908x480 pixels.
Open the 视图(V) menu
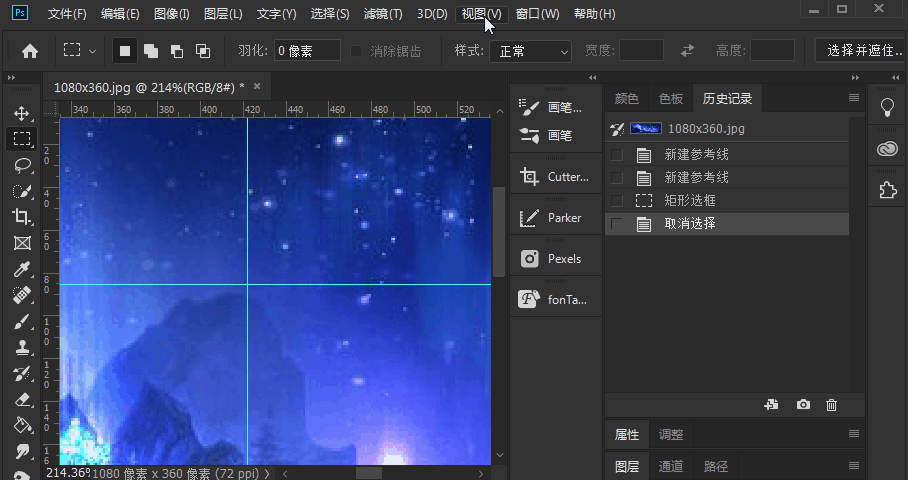(x=482, y=14)
